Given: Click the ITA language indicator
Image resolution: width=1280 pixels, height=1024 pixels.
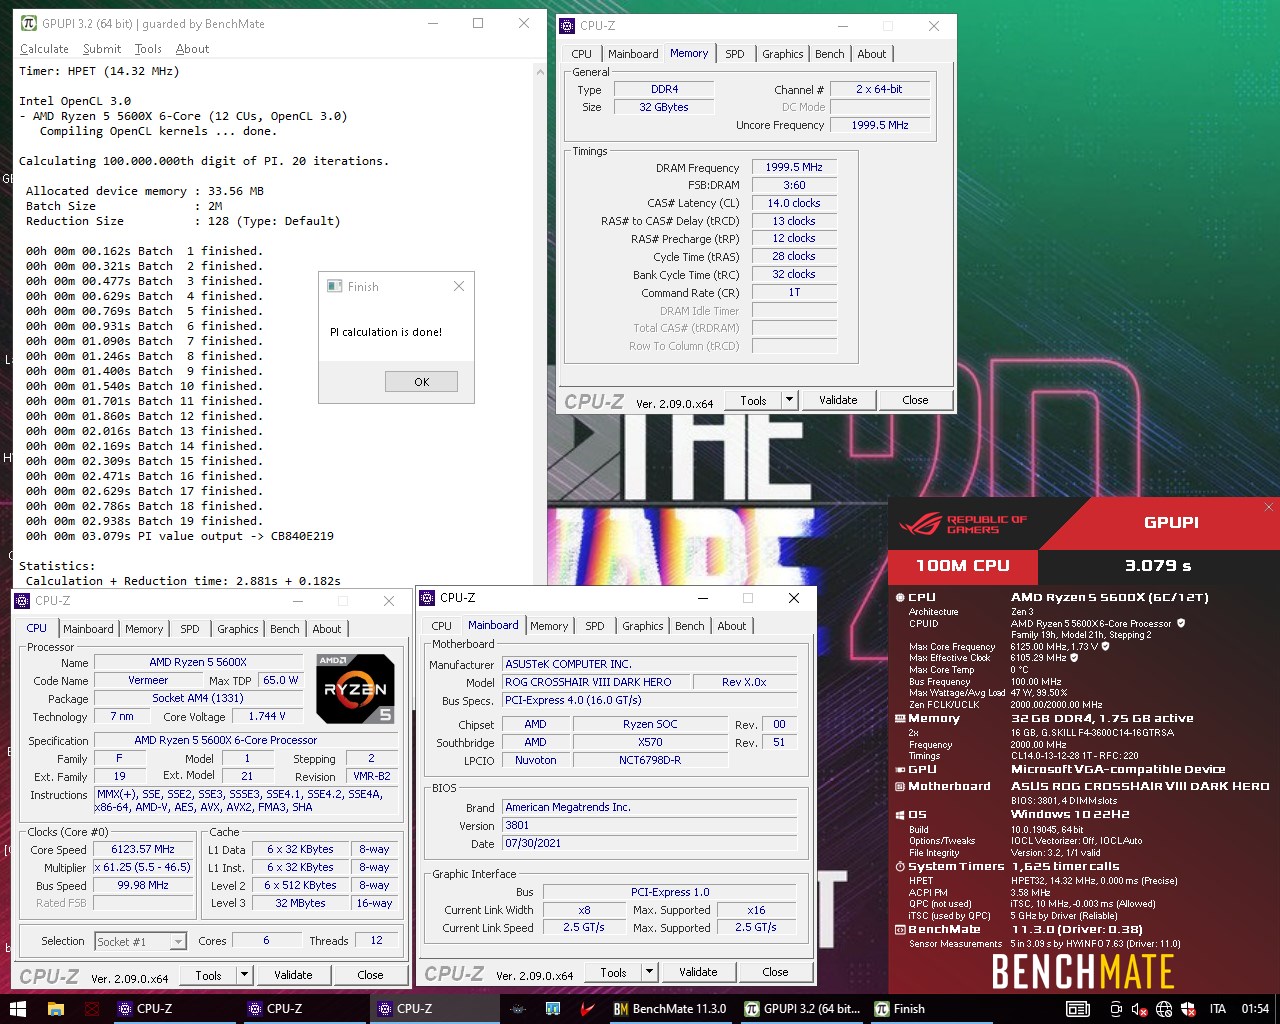Looking at the screenshot, I should tap(1217, 1009).
